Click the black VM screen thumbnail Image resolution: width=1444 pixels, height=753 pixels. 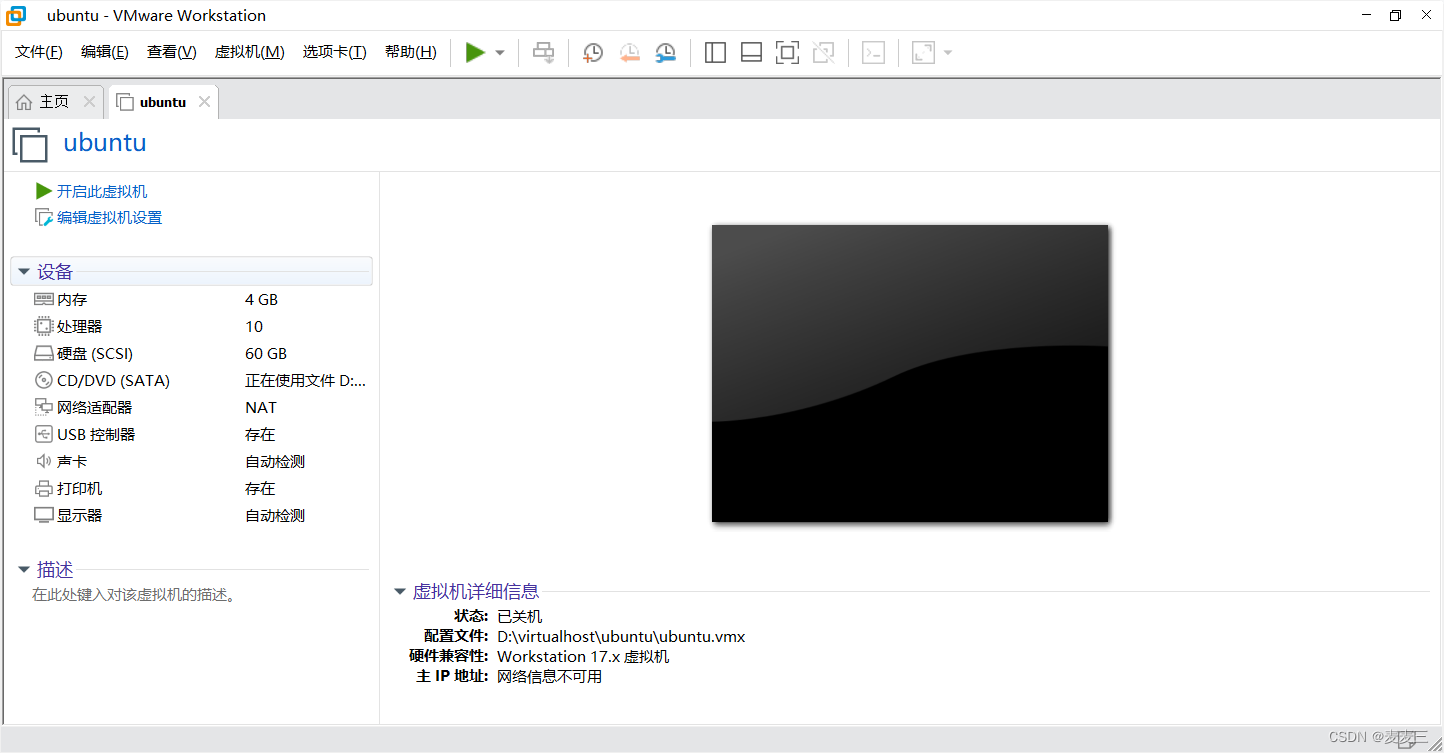coord(910,373)
